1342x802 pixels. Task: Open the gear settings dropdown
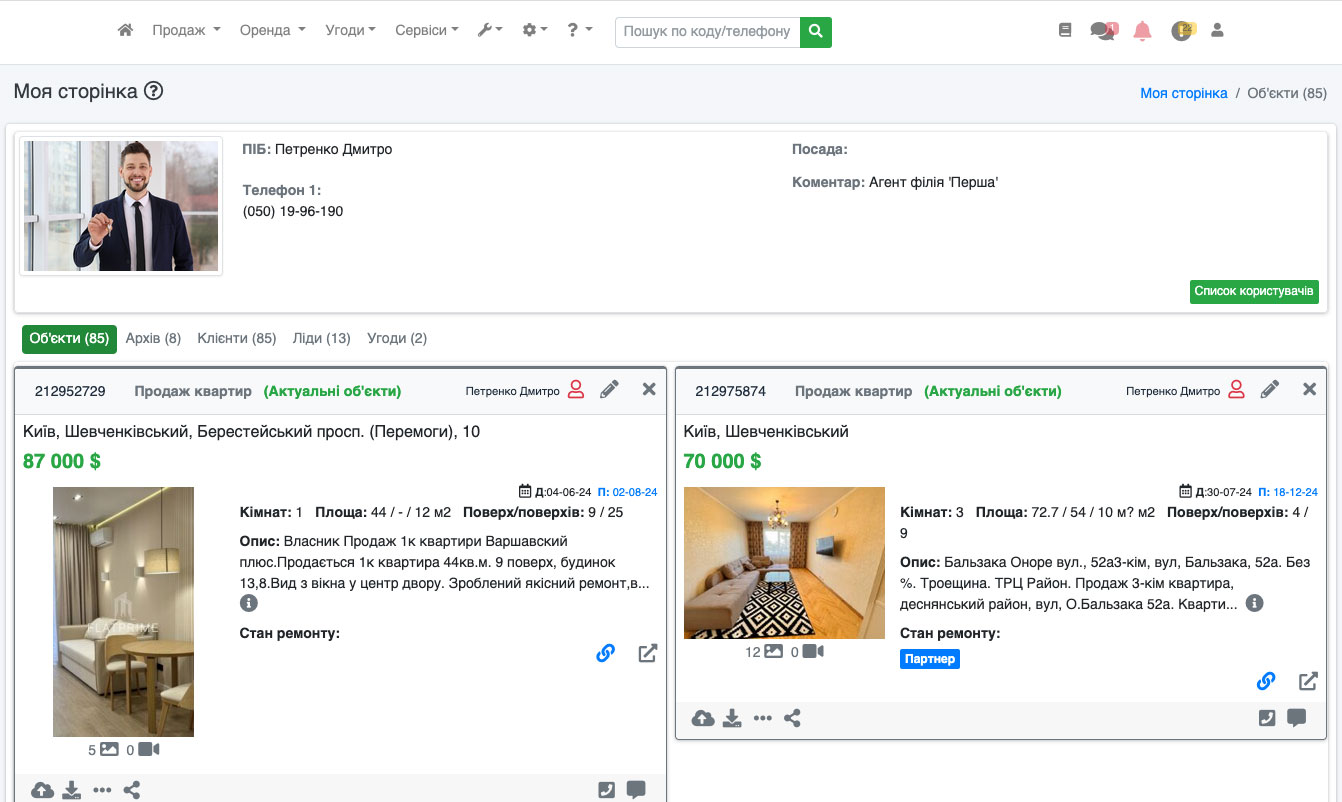click(535, 31)
